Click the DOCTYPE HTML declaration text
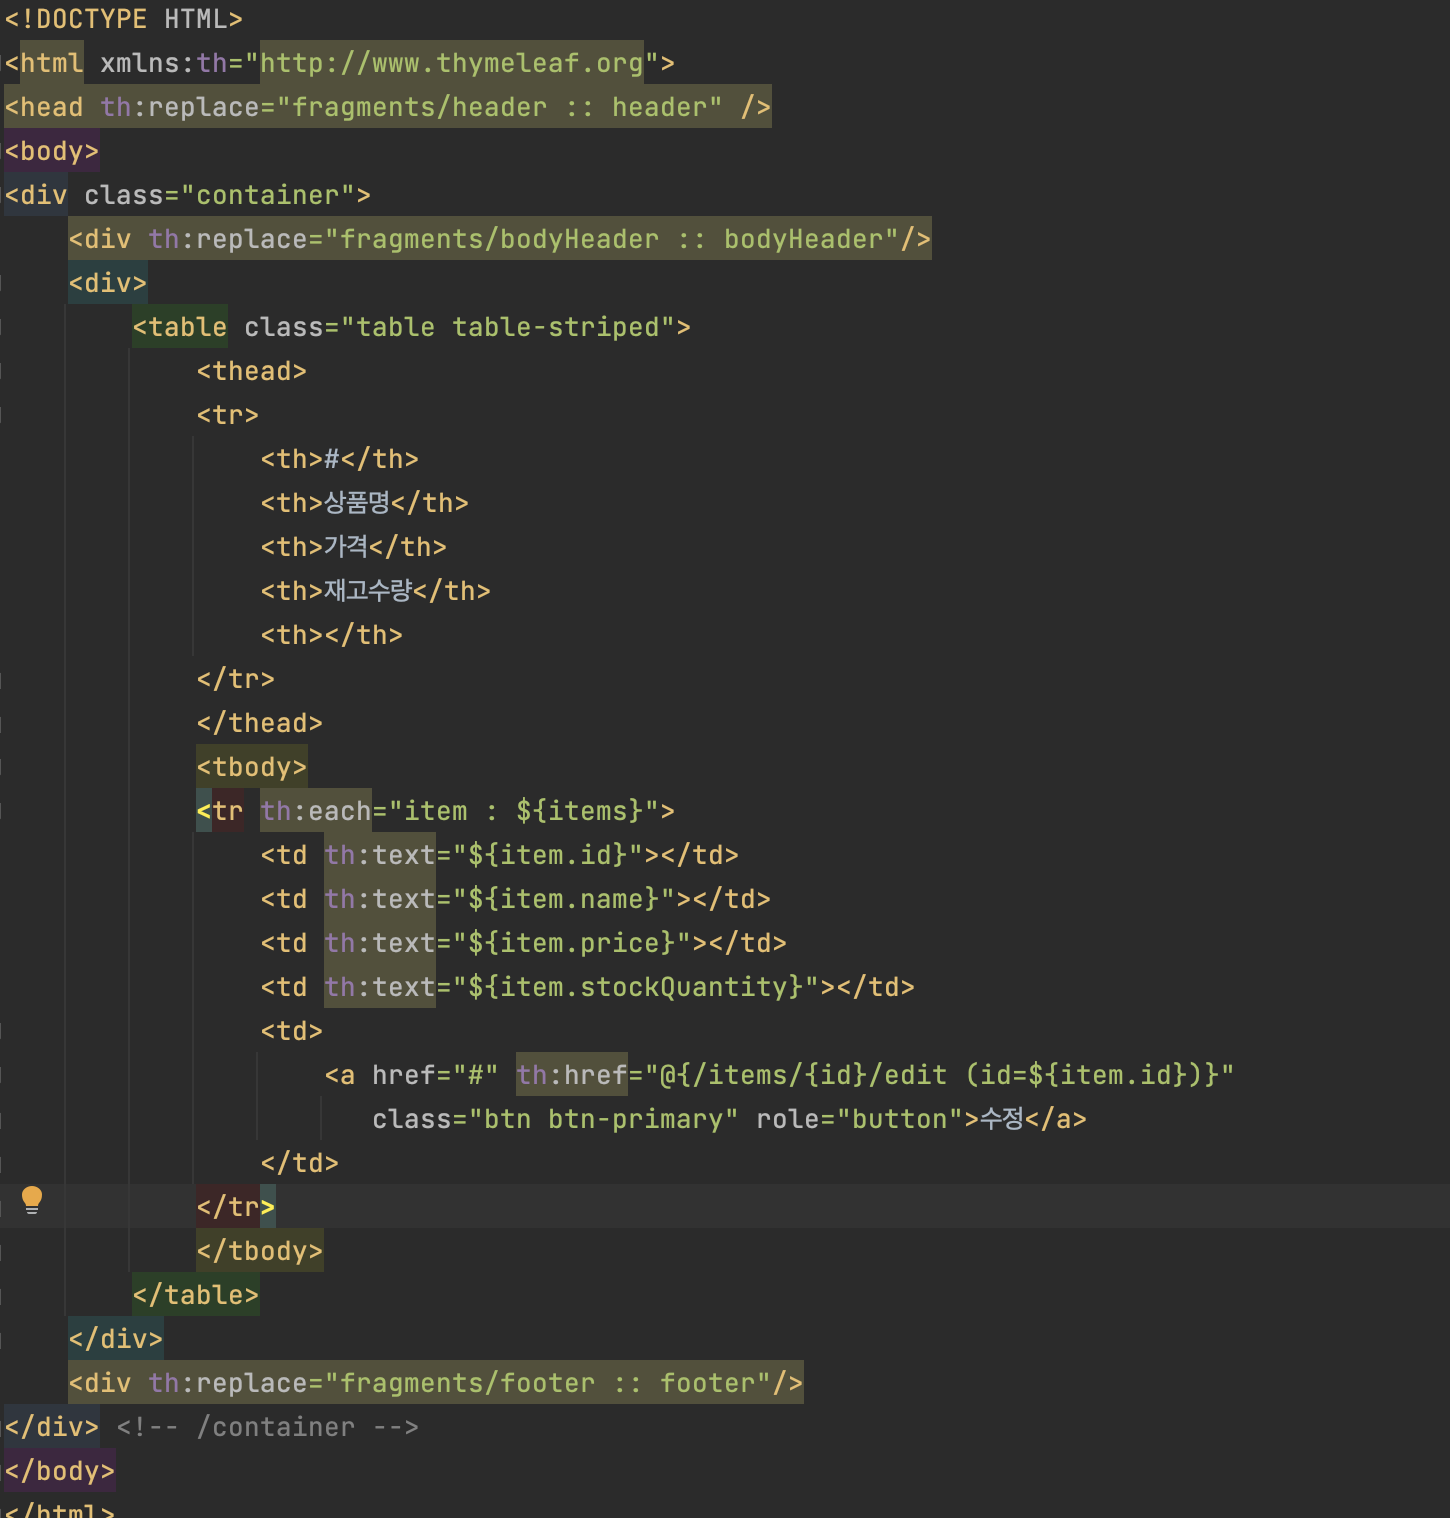The image size is (1450, 1518). 124,19
